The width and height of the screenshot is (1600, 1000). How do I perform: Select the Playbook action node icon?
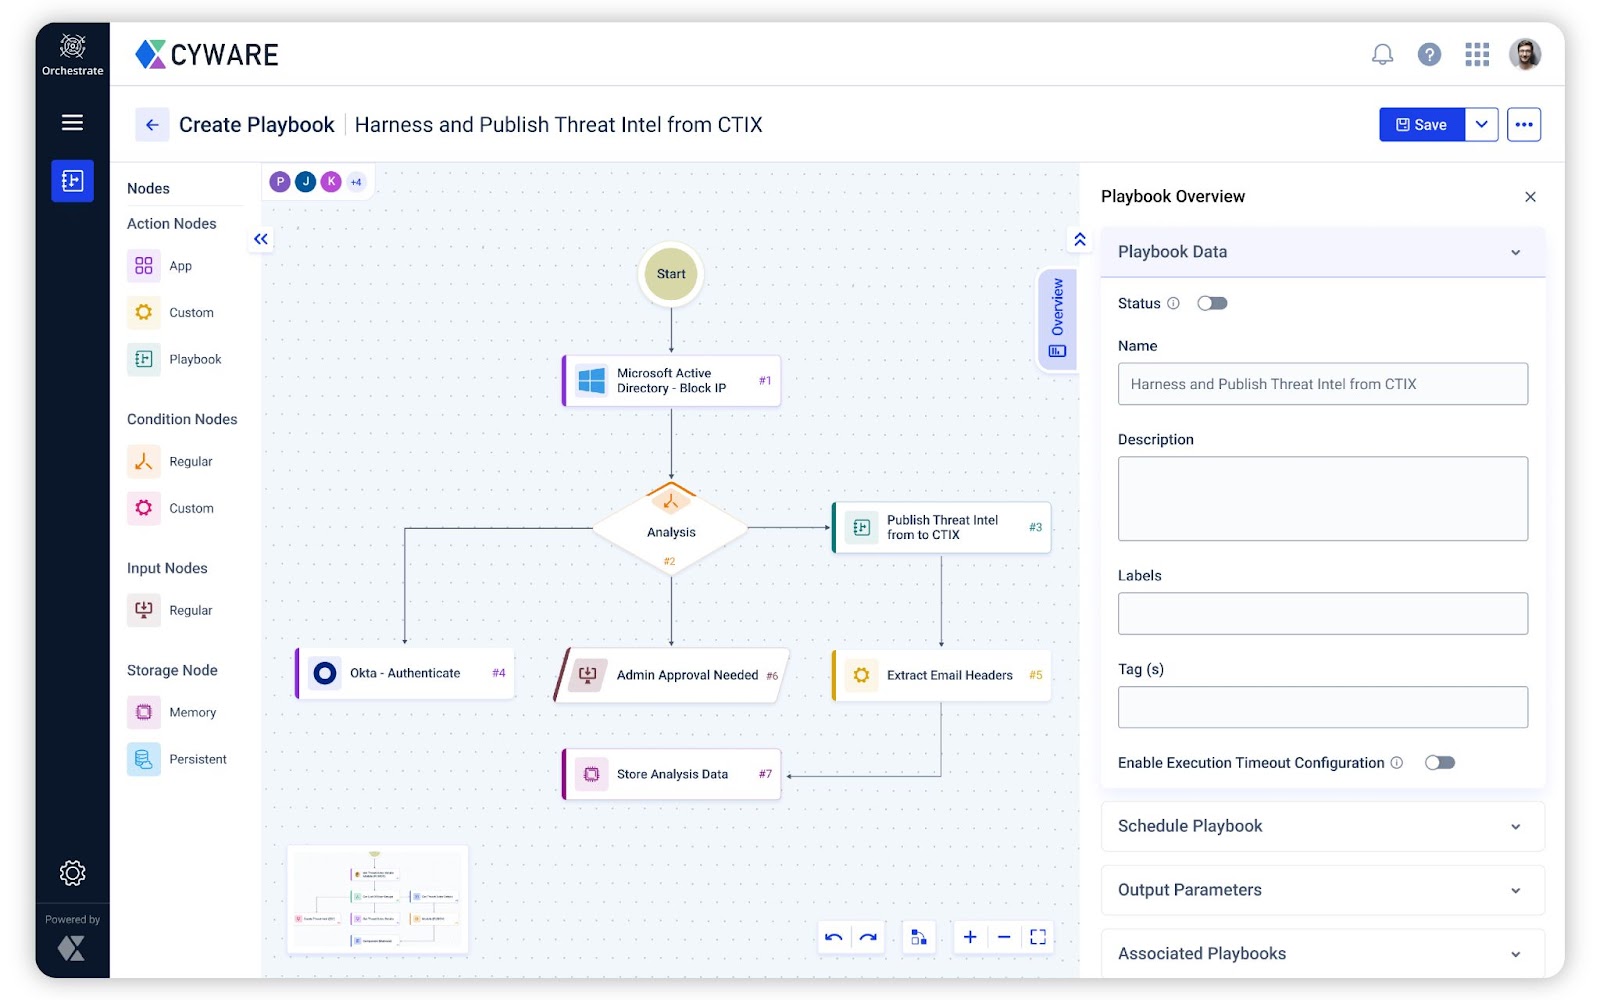pos(144,359)
